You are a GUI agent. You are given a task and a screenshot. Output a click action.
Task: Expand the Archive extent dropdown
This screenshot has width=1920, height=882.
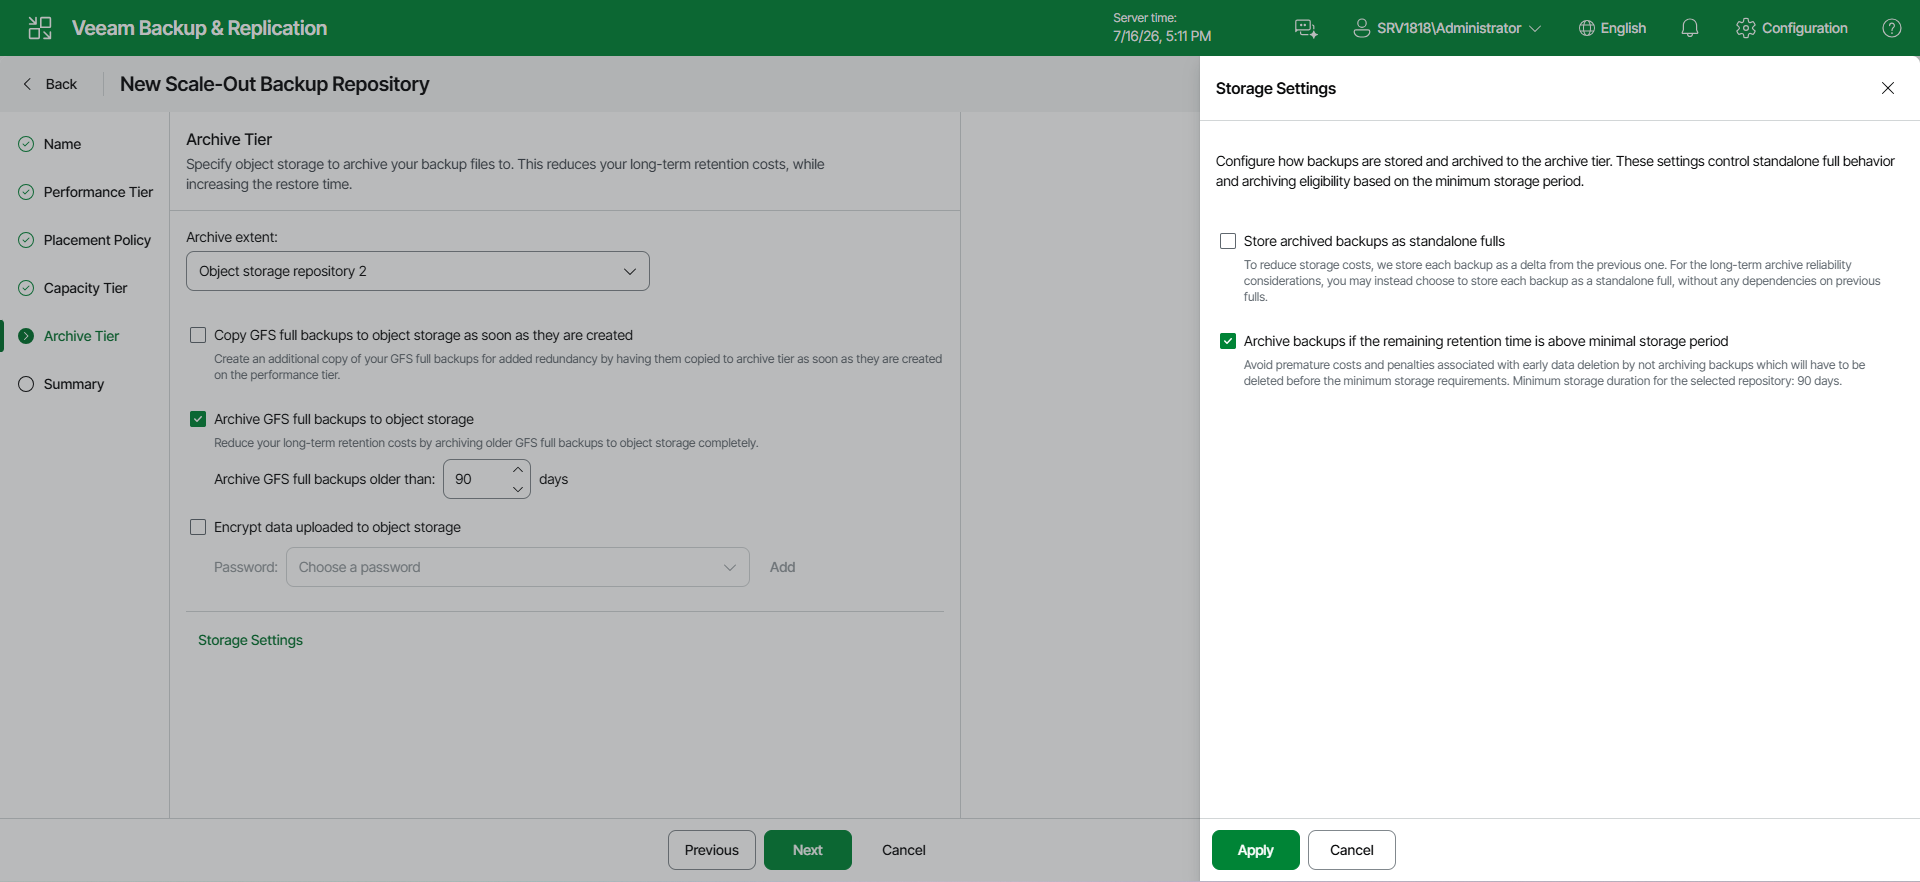click(418, 271)
